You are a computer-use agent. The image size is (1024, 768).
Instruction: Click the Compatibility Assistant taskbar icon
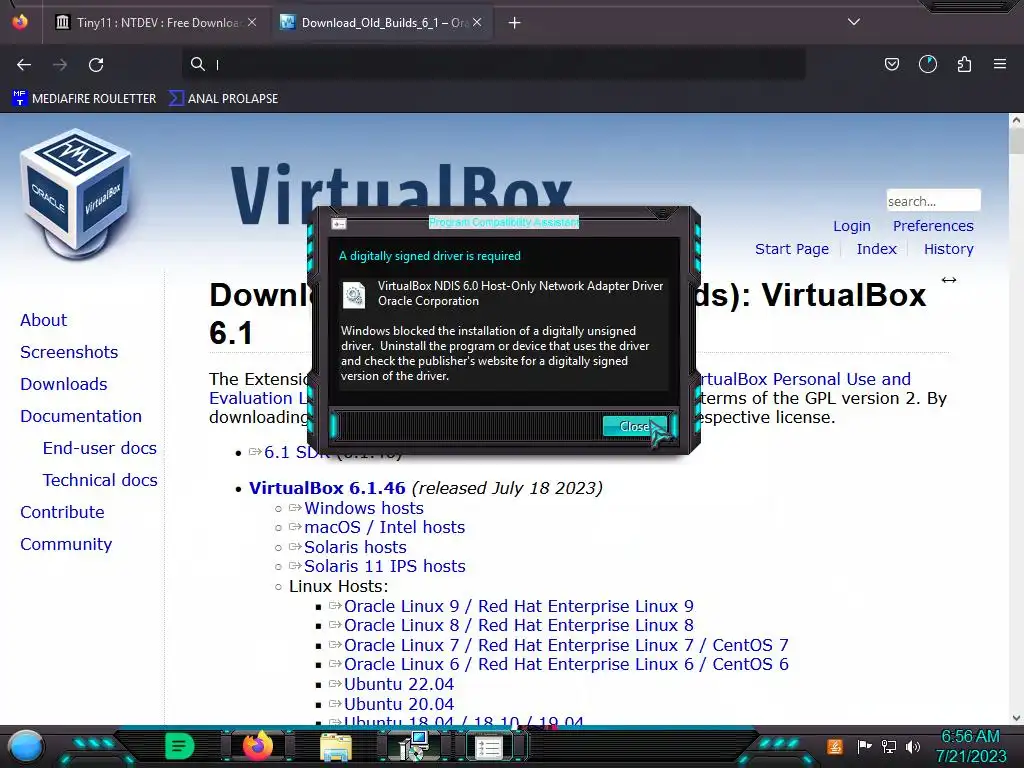click(x=488, y=748)
